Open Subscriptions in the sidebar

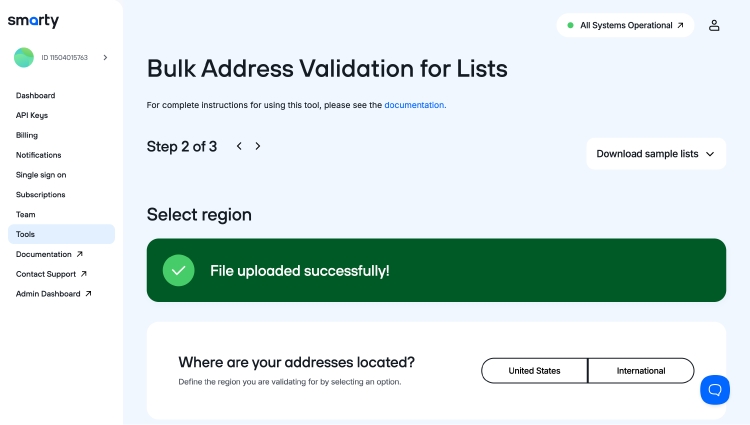pyautogui.click(x=41, y=194)
